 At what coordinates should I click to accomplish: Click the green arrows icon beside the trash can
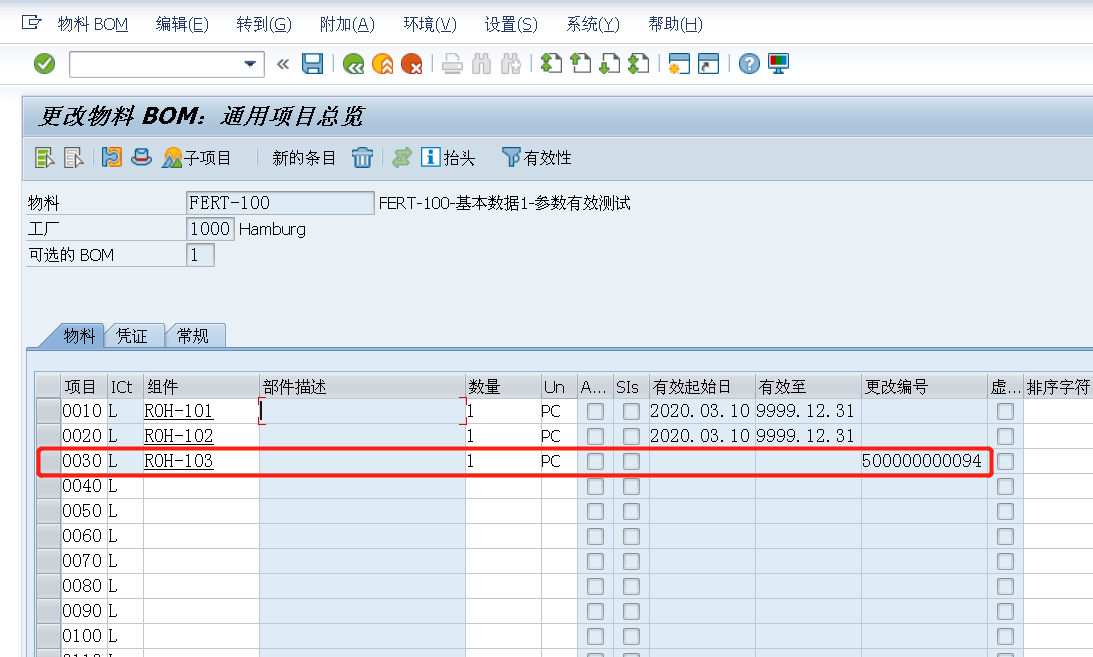402,158
